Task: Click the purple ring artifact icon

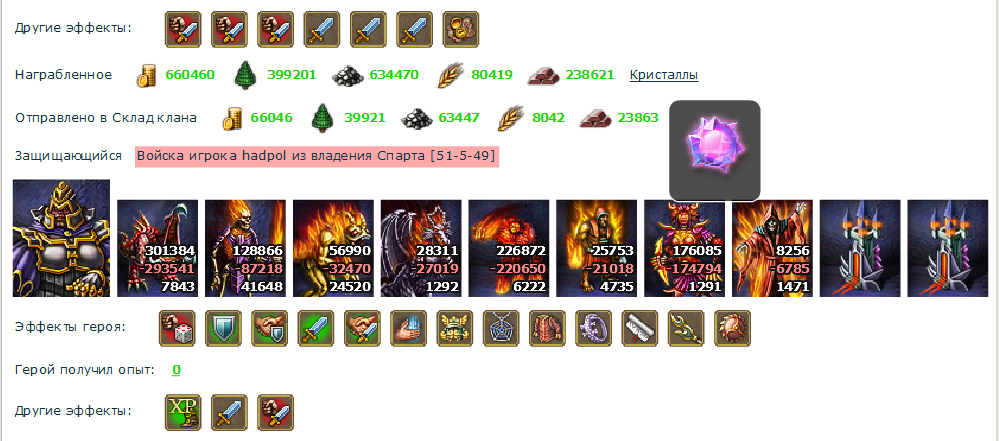Action: click(x=594, y=328)
